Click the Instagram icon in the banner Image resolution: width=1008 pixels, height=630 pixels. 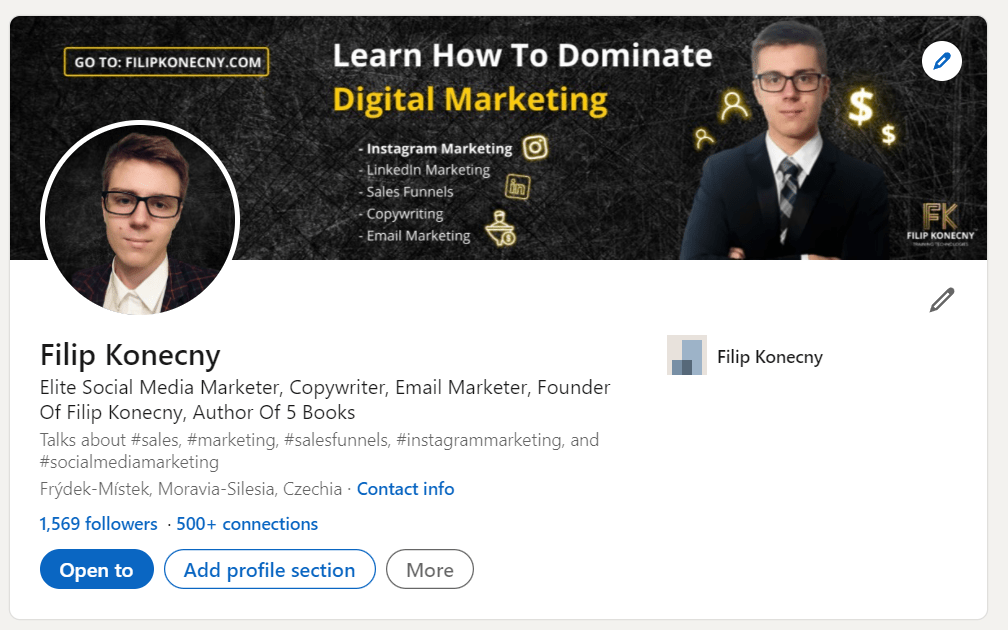pyautogui.click(x=536, y=148)
